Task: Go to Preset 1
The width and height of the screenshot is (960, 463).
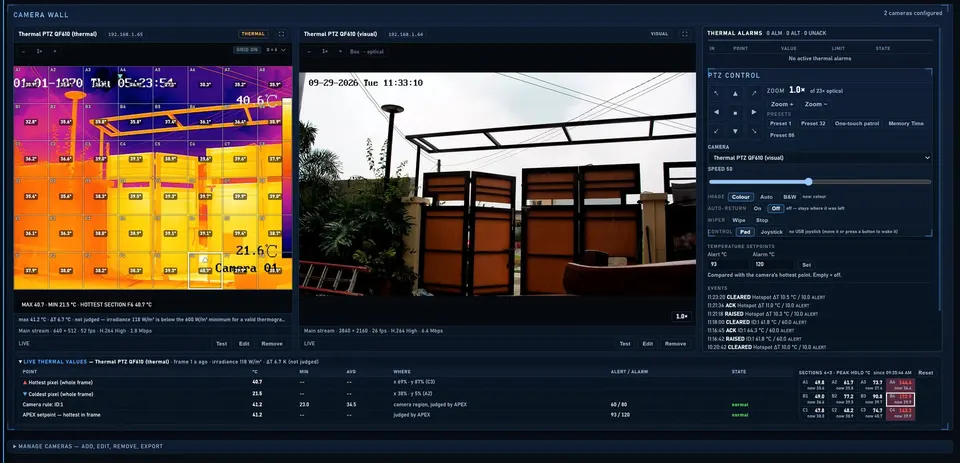Action: [780, 124]
